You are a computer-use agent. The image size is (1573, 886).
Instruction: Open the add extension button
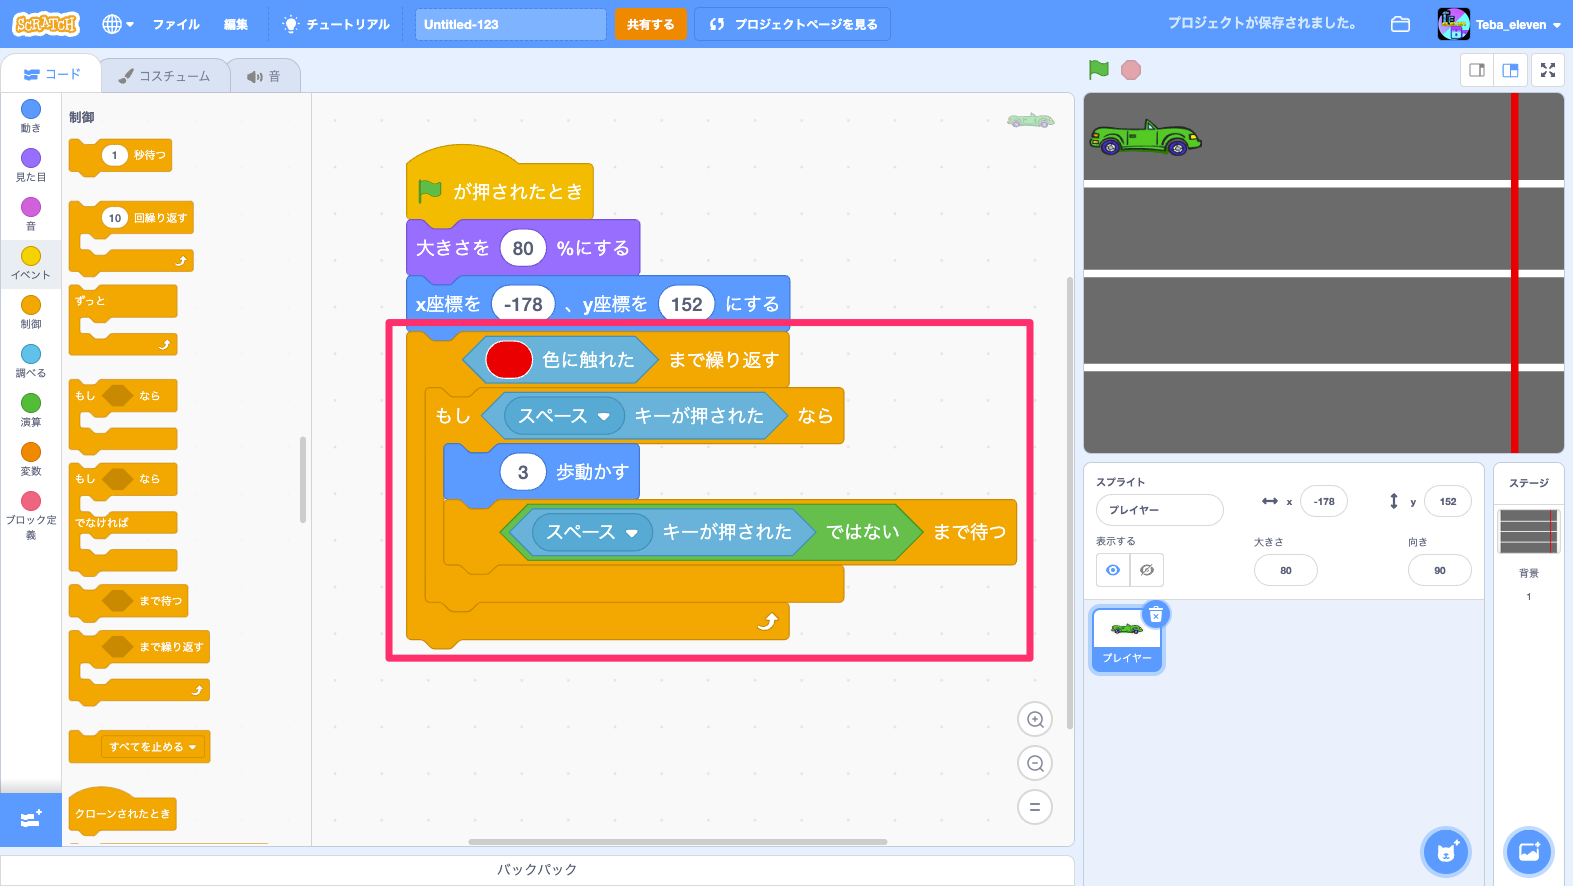pyautogui.click(x=31, y=819)
